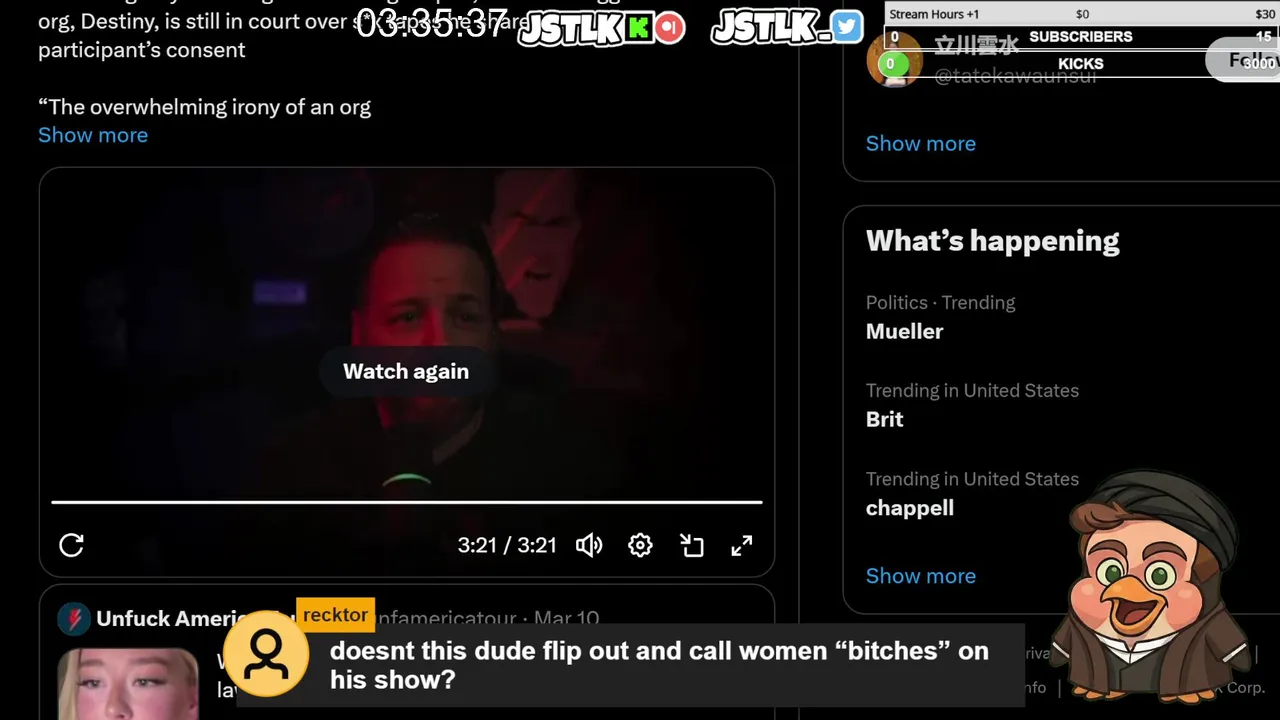Click the recktor username tag
Image resolution: width=1280 pixels, height=720 pixels.
tap(336, 615)
